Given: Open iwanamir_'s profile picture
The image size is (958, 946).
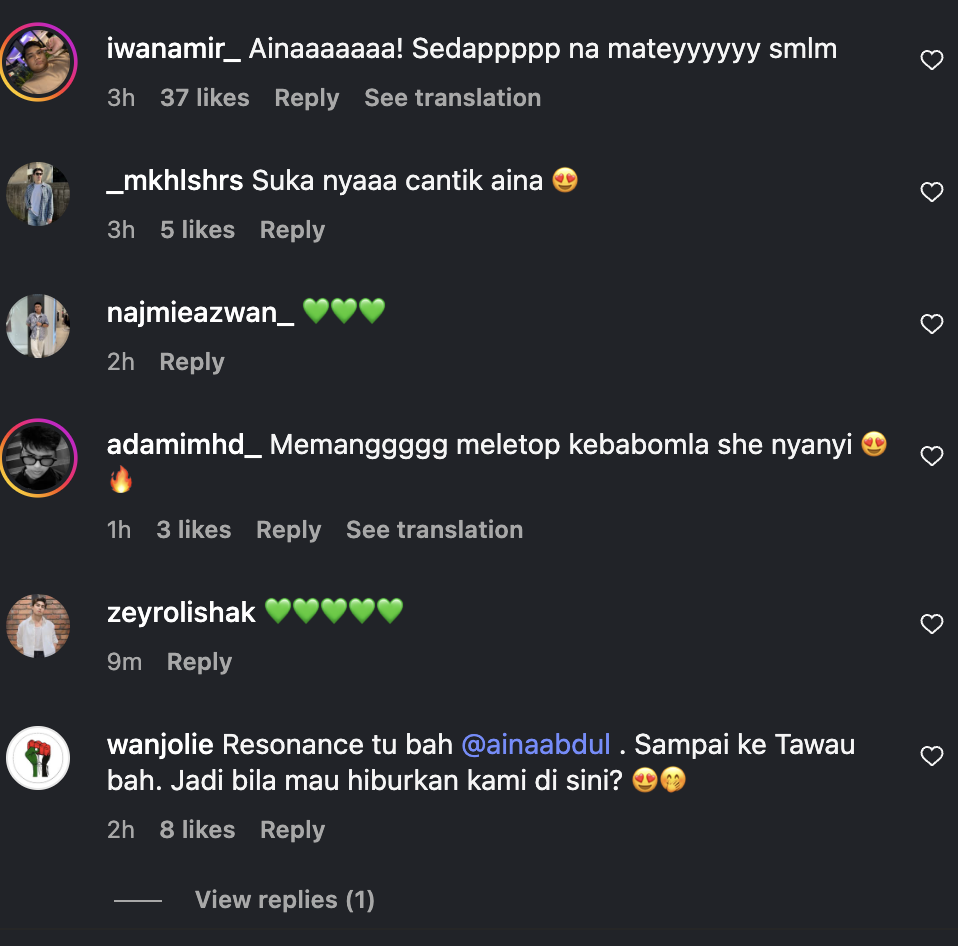Looking at the screenshot, I should [x=38, y=62].
